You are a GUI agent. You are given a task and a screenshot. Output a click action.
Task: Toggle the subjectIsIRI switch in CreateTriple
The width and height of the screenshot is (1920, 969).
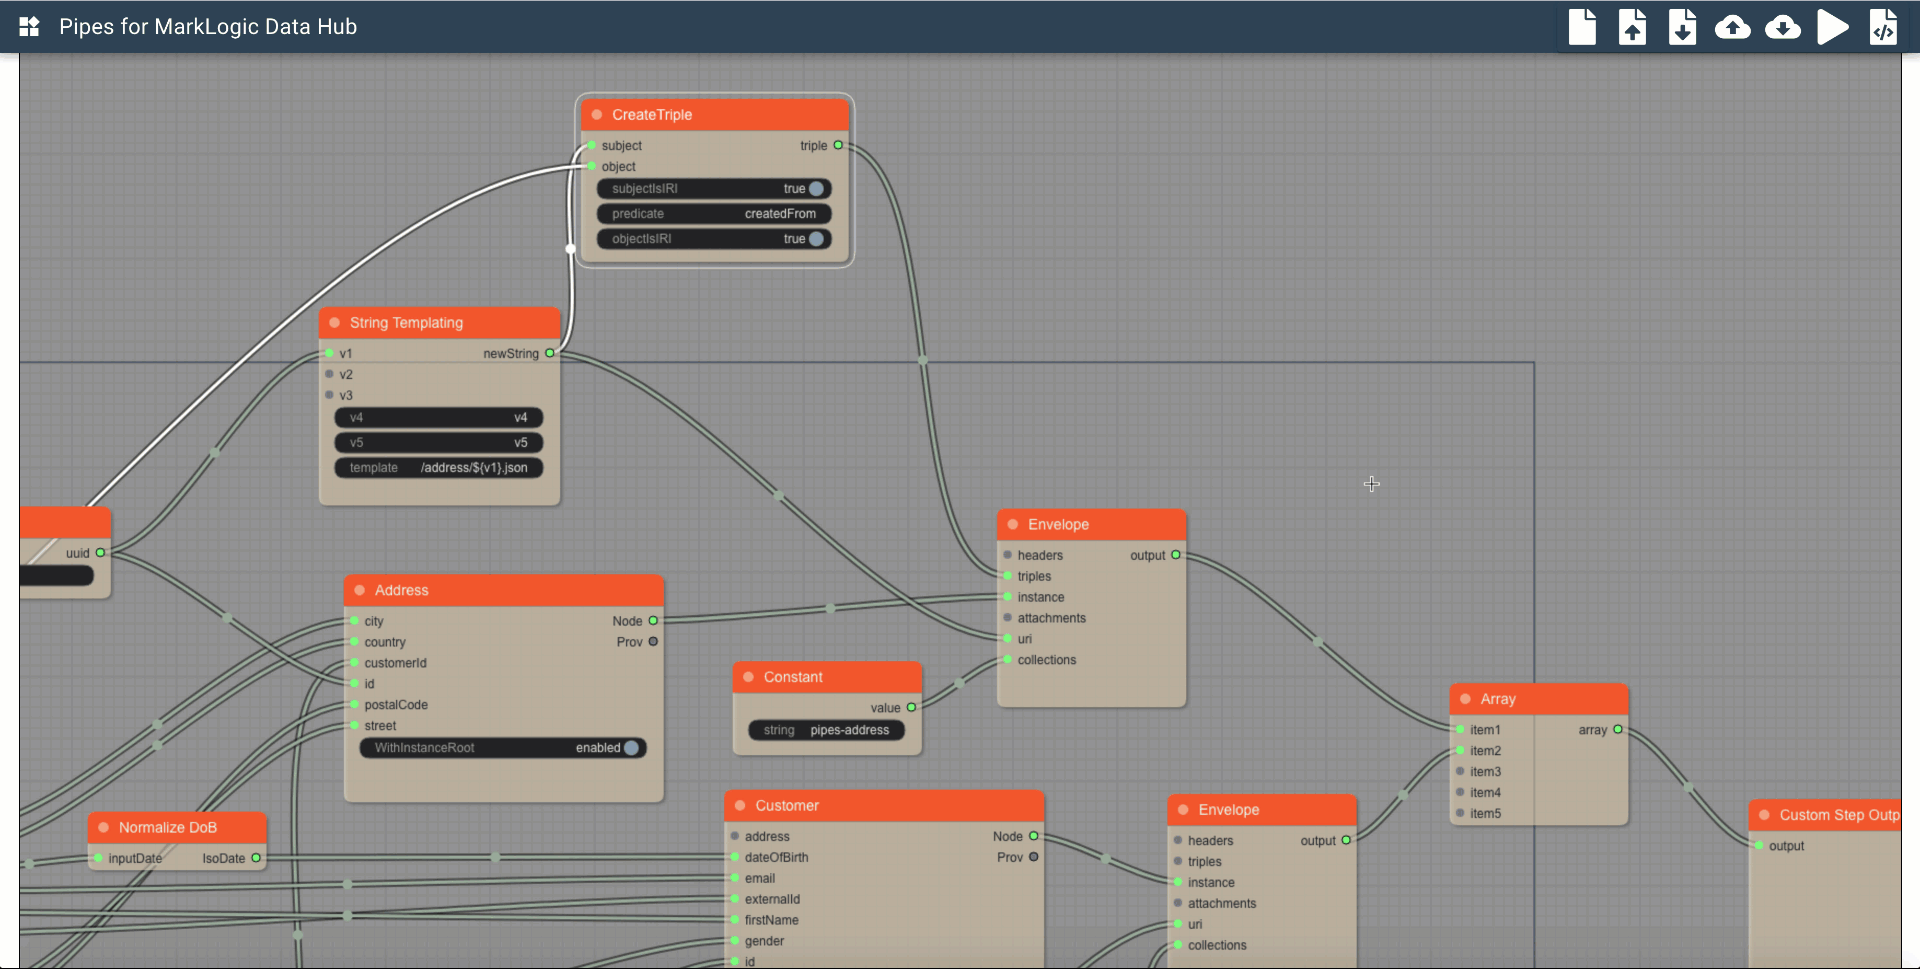coord(816,189)
